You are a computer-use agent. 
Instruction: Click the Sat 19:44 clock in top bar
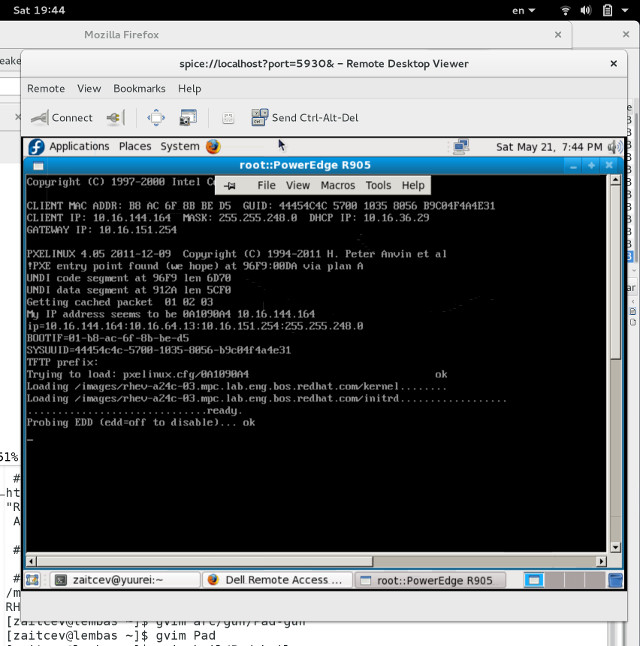[39, 10]
